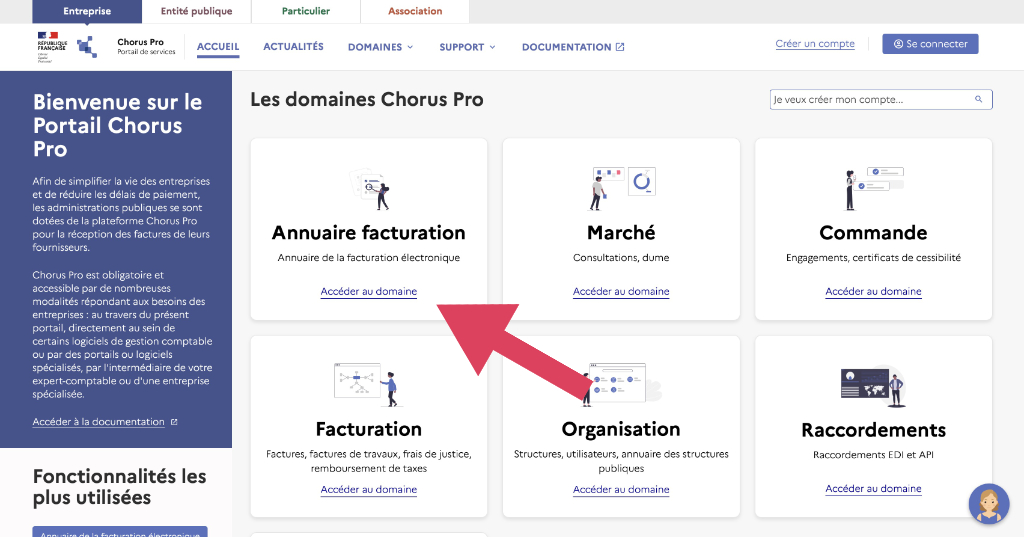Click the Annuaire de la facturation électronique button
1024x537 pixels.
pos(120,532)
